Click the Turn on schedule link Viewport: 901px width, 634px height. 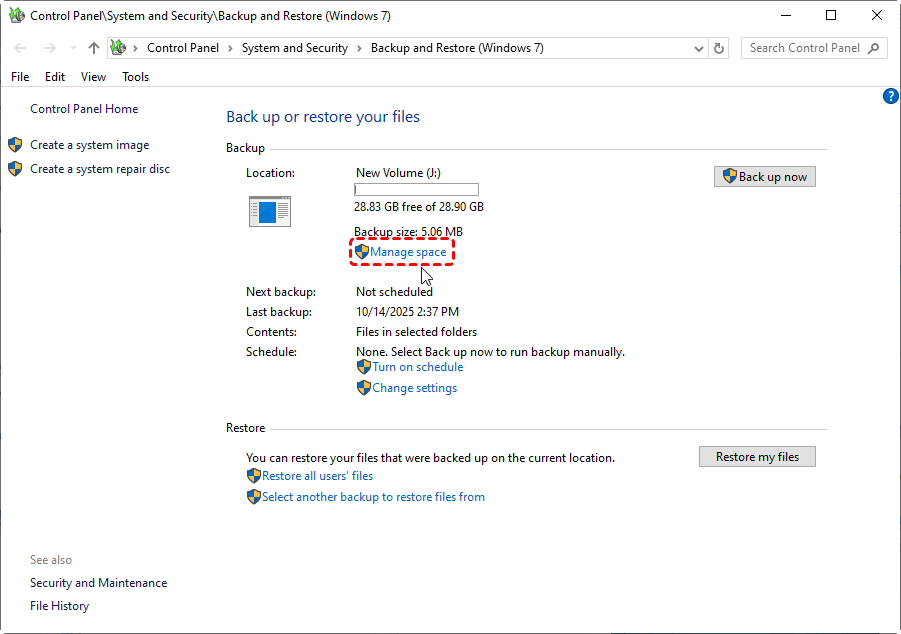[x=417, y=367]
